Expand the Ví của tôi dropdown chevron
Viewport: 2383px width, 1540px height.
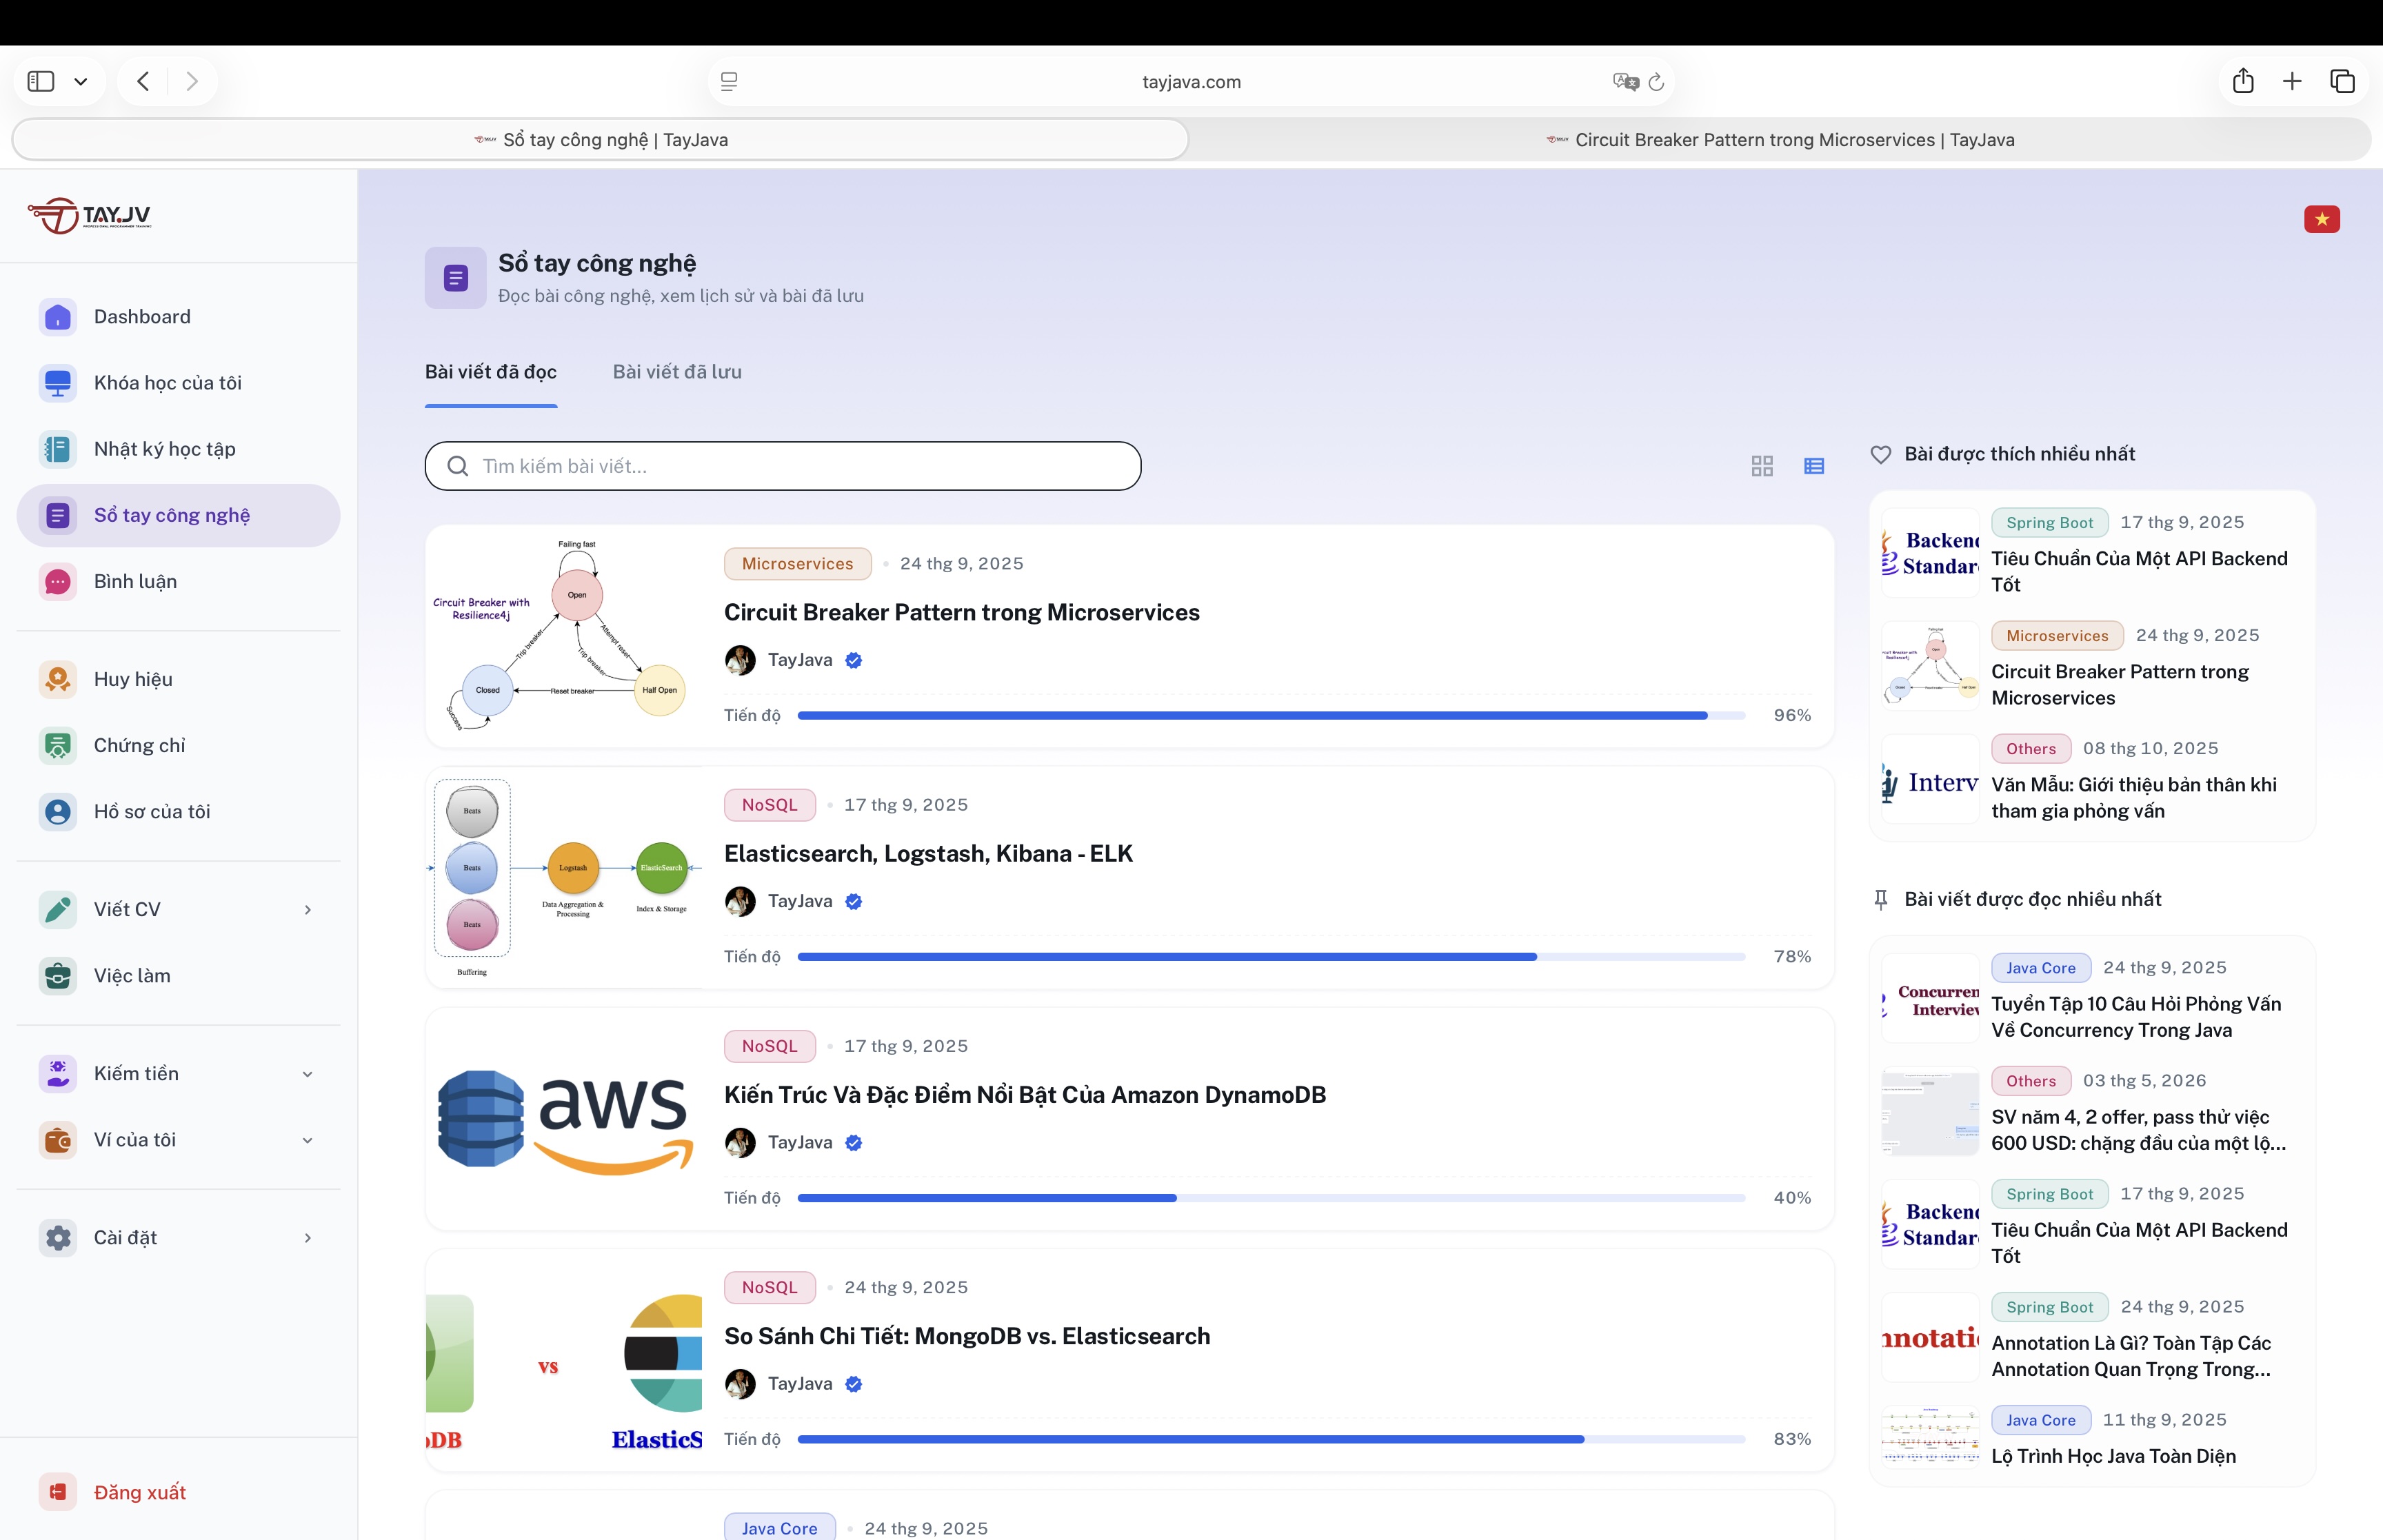(x=308, y=1140)
